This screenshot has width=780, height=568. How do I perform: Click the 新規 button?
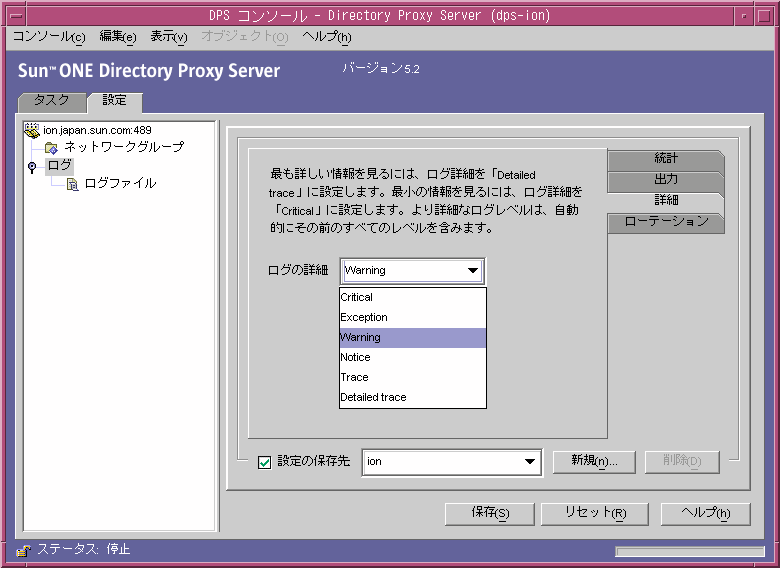point(594,462)
